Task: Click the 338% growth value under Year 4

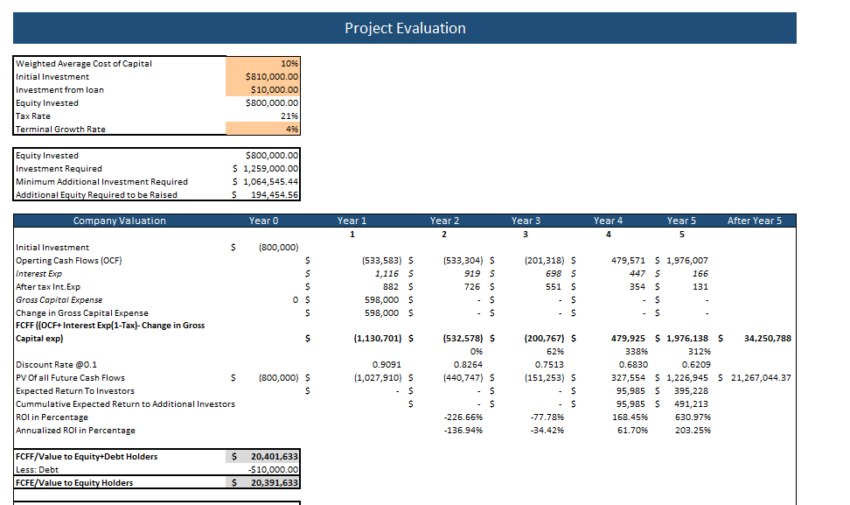Action: click(636, 351)
